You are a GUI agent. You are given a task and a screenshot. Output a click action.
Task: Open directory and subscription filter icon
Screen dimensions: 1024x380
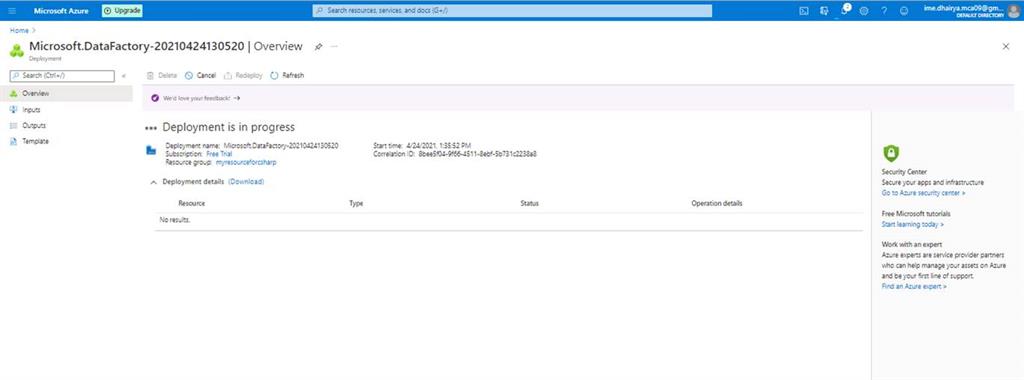pos(824,10)
